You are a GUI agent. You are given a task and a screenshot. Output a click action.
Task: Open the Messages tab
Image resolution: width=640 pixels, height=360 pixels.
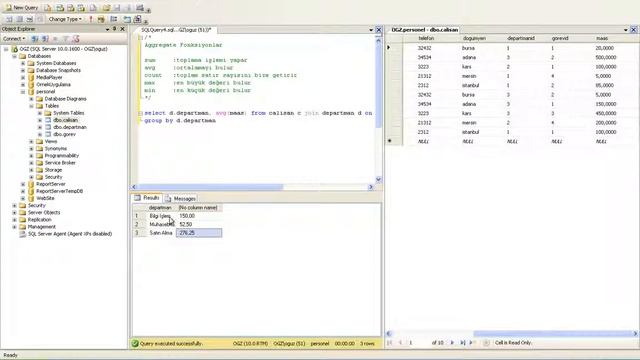coord(180,199)
